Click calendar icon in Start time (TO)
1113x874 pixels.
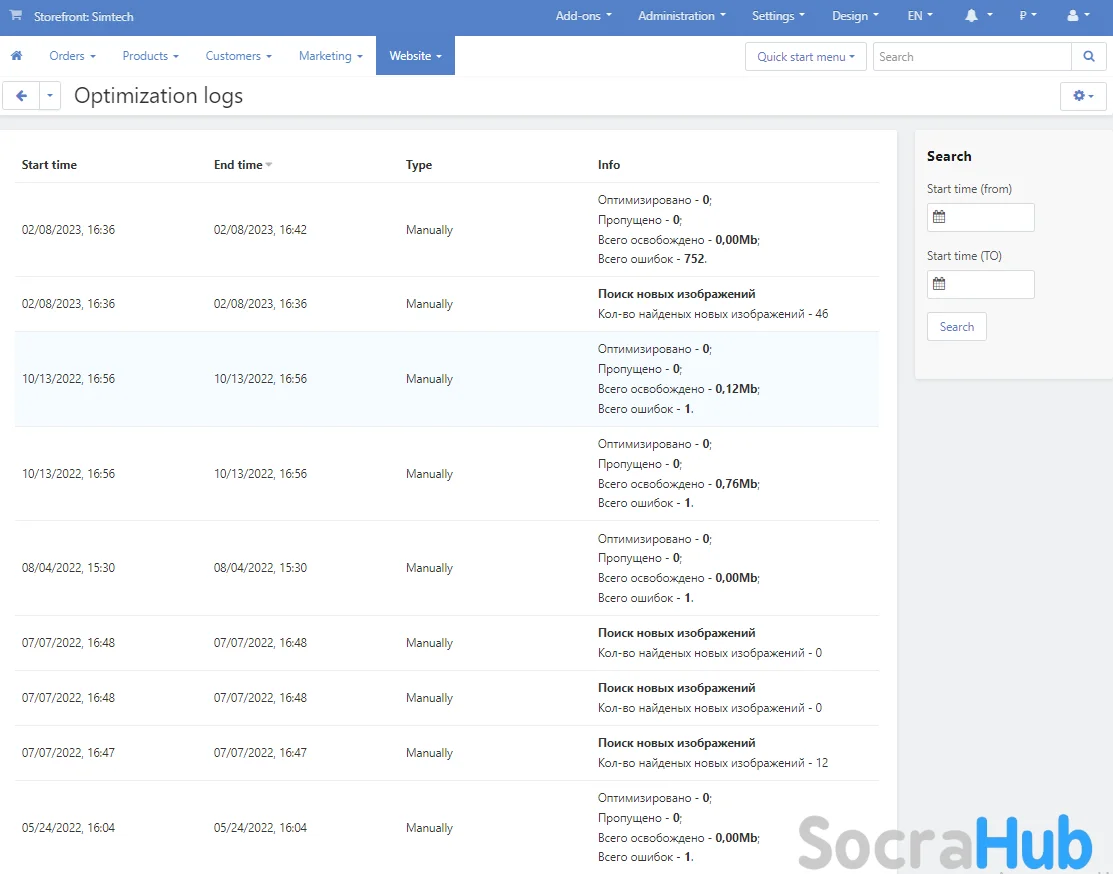click(x=939, y=284)
